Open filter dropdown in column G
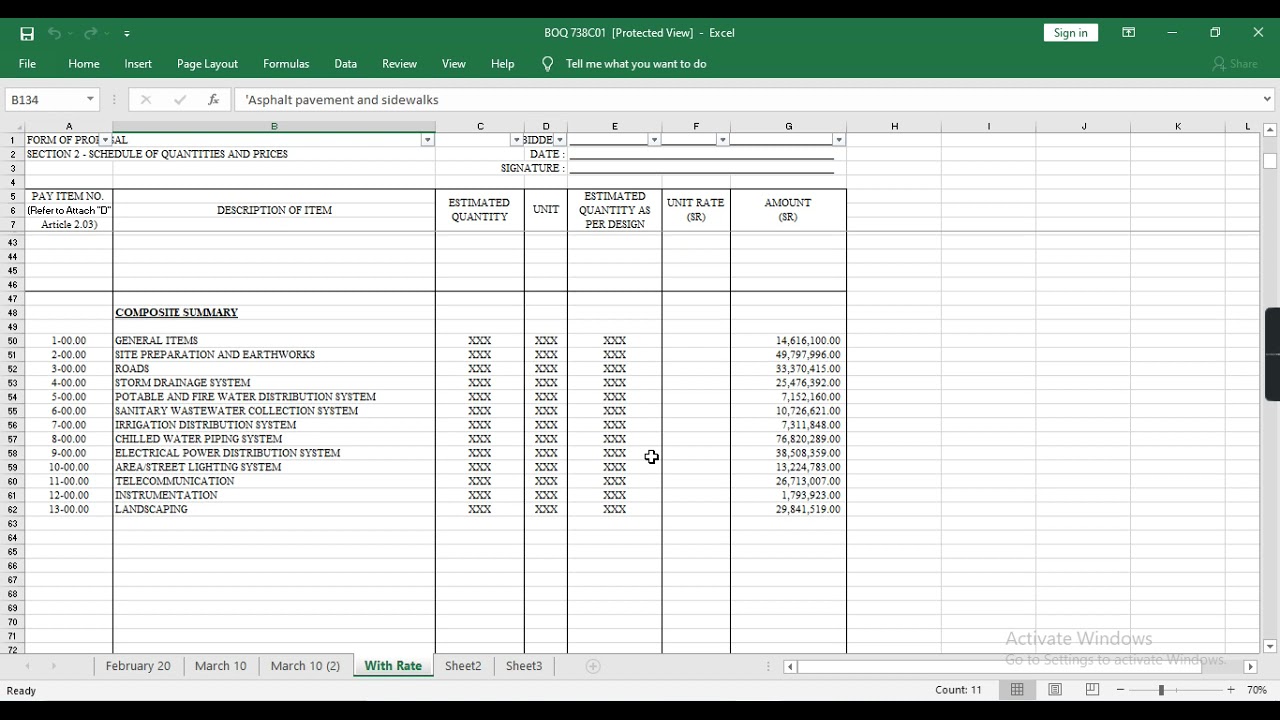Image resolution: width=1280 pixels, height=720 pixels. click(x=838, y=140)
